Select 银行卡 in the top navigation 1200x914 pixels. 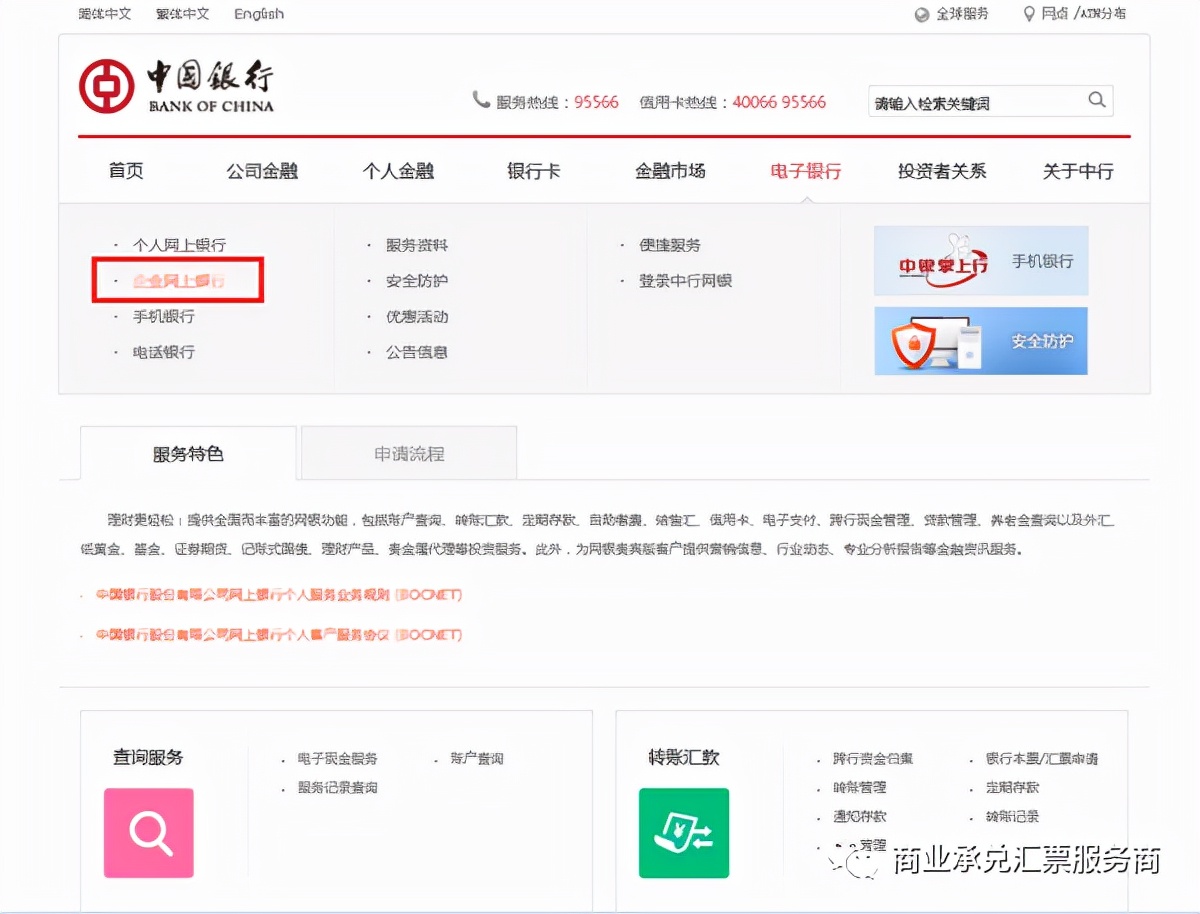(x=532, y=170)
